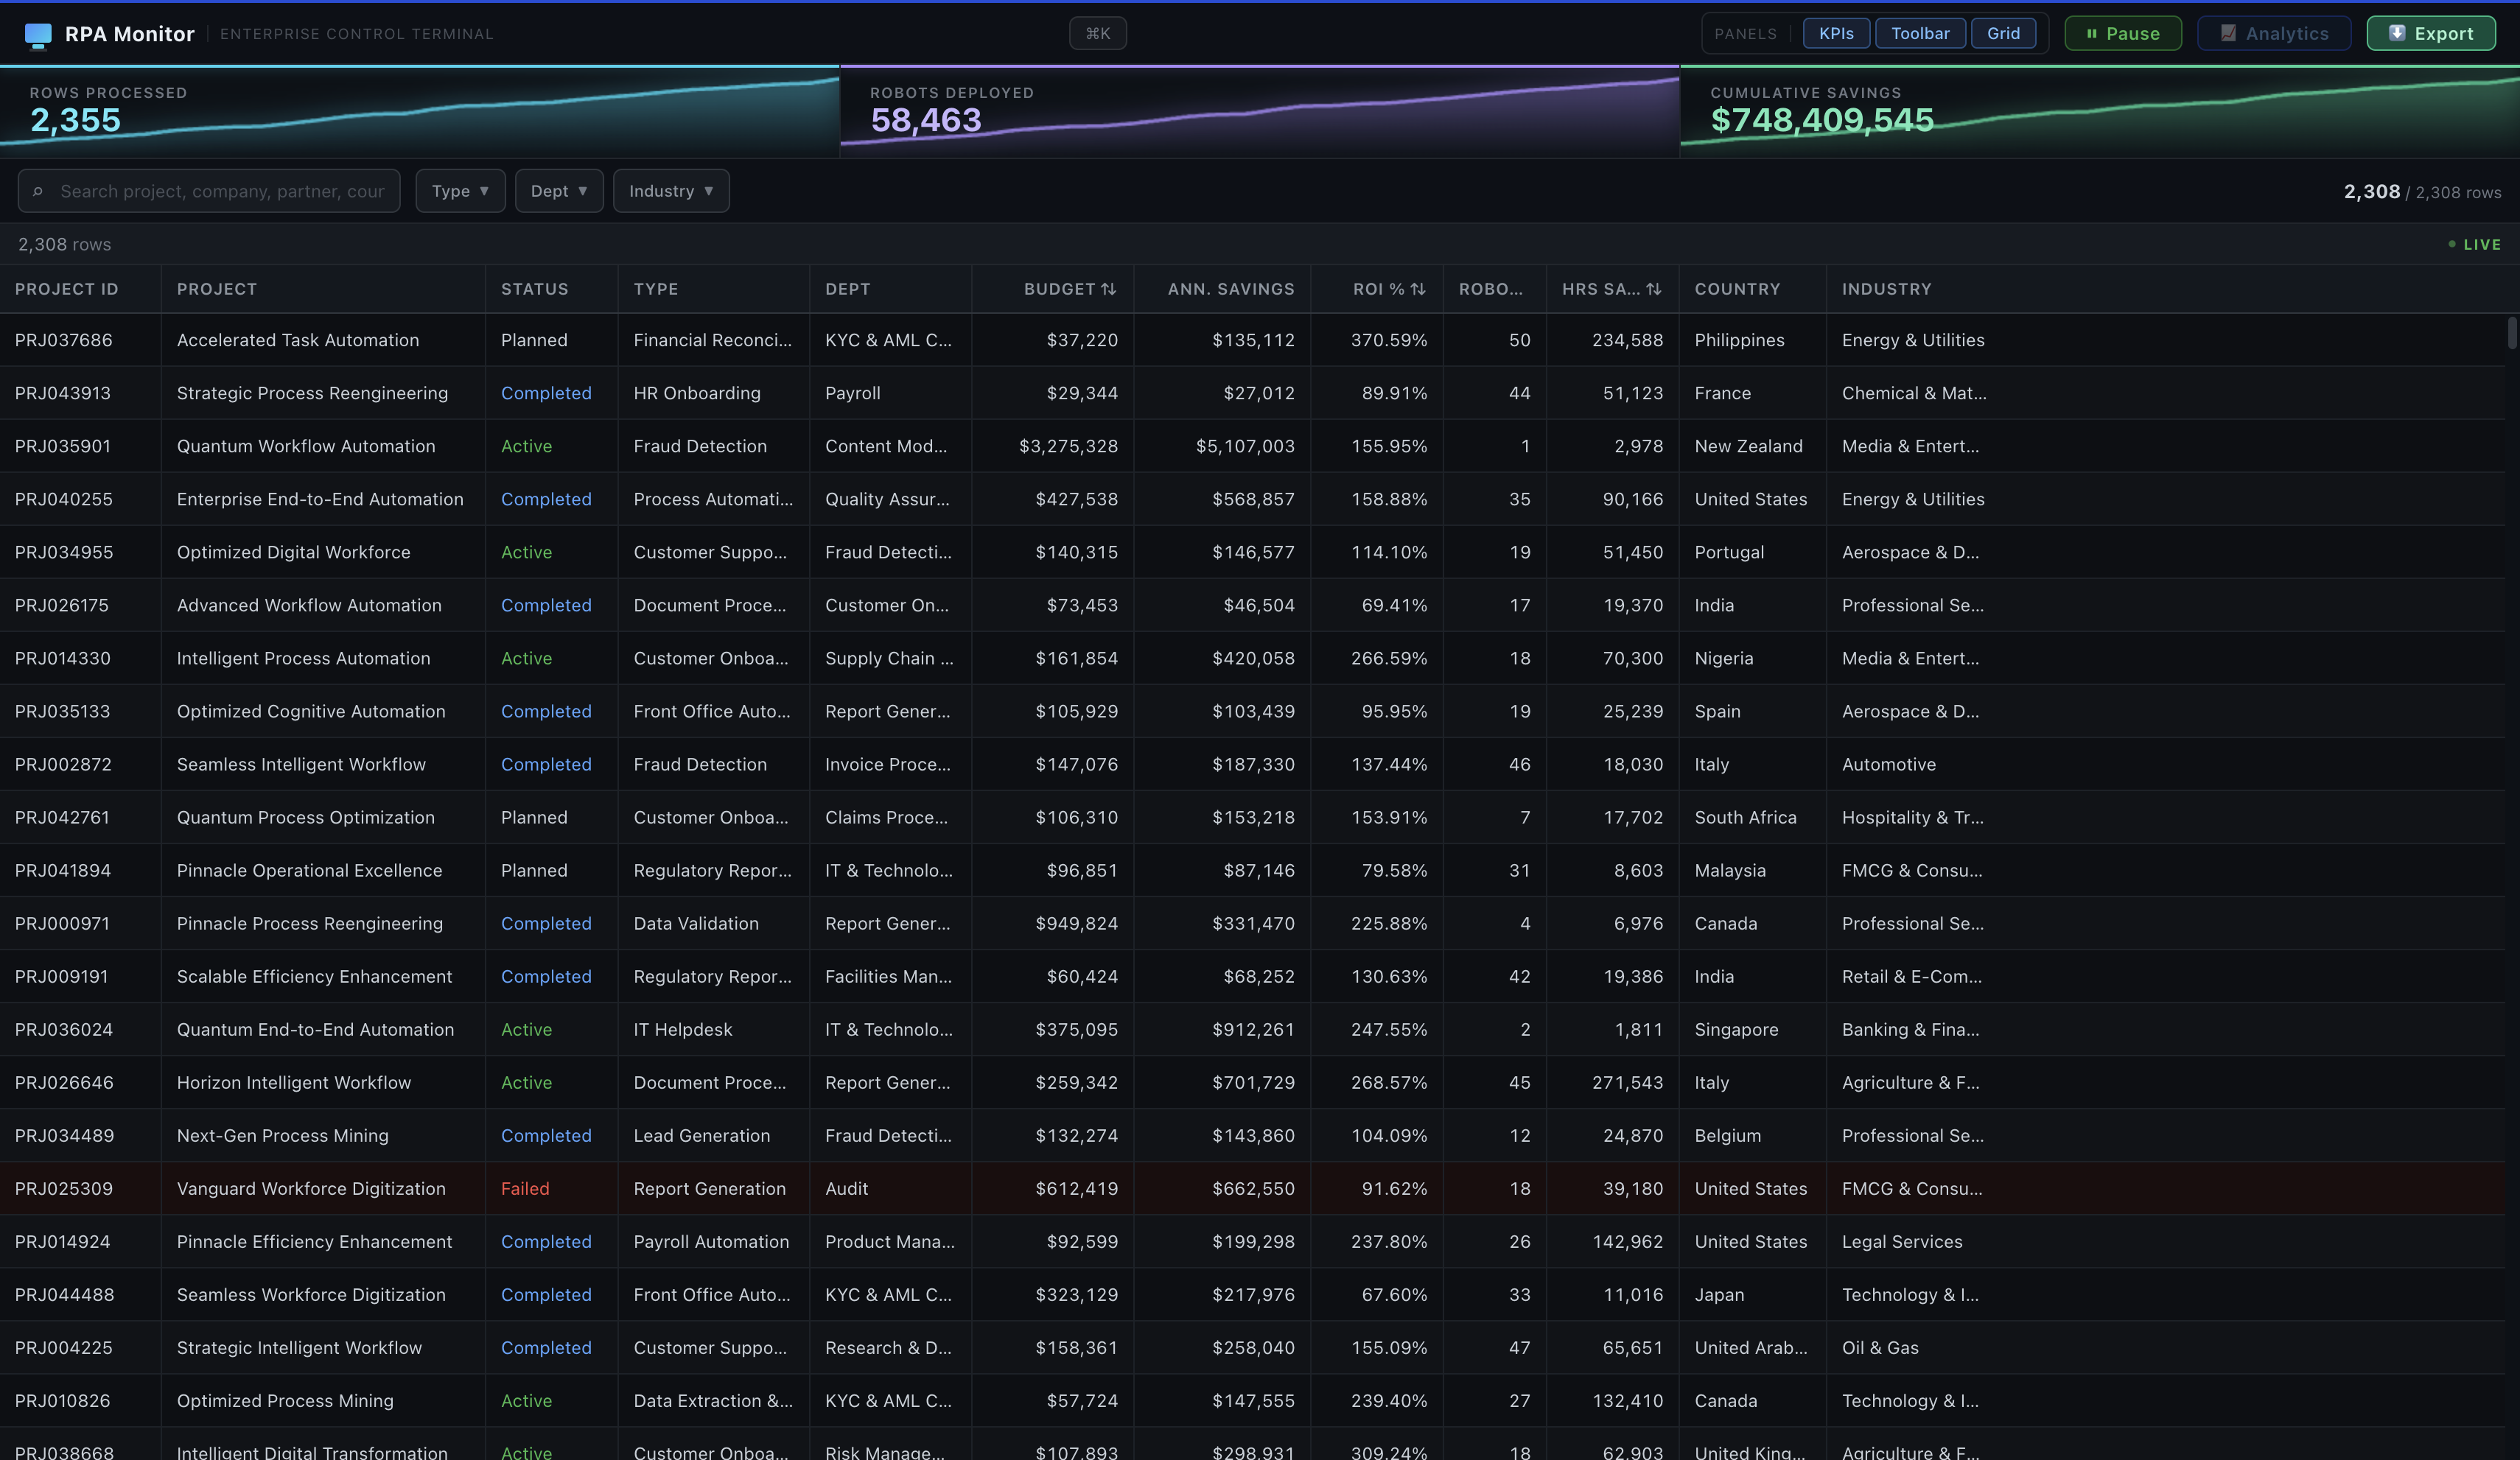Viewport: 2520px width, 1460px height.
Task: Click the LIVE status indicator
Action: point(2474,244)
